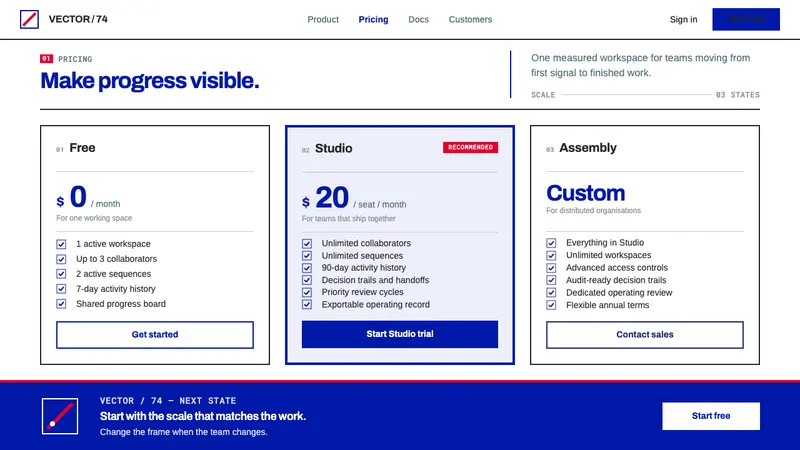Click 'Shared progress board' feature text
This screenshot has width=800, height=450.
[121, 304]
